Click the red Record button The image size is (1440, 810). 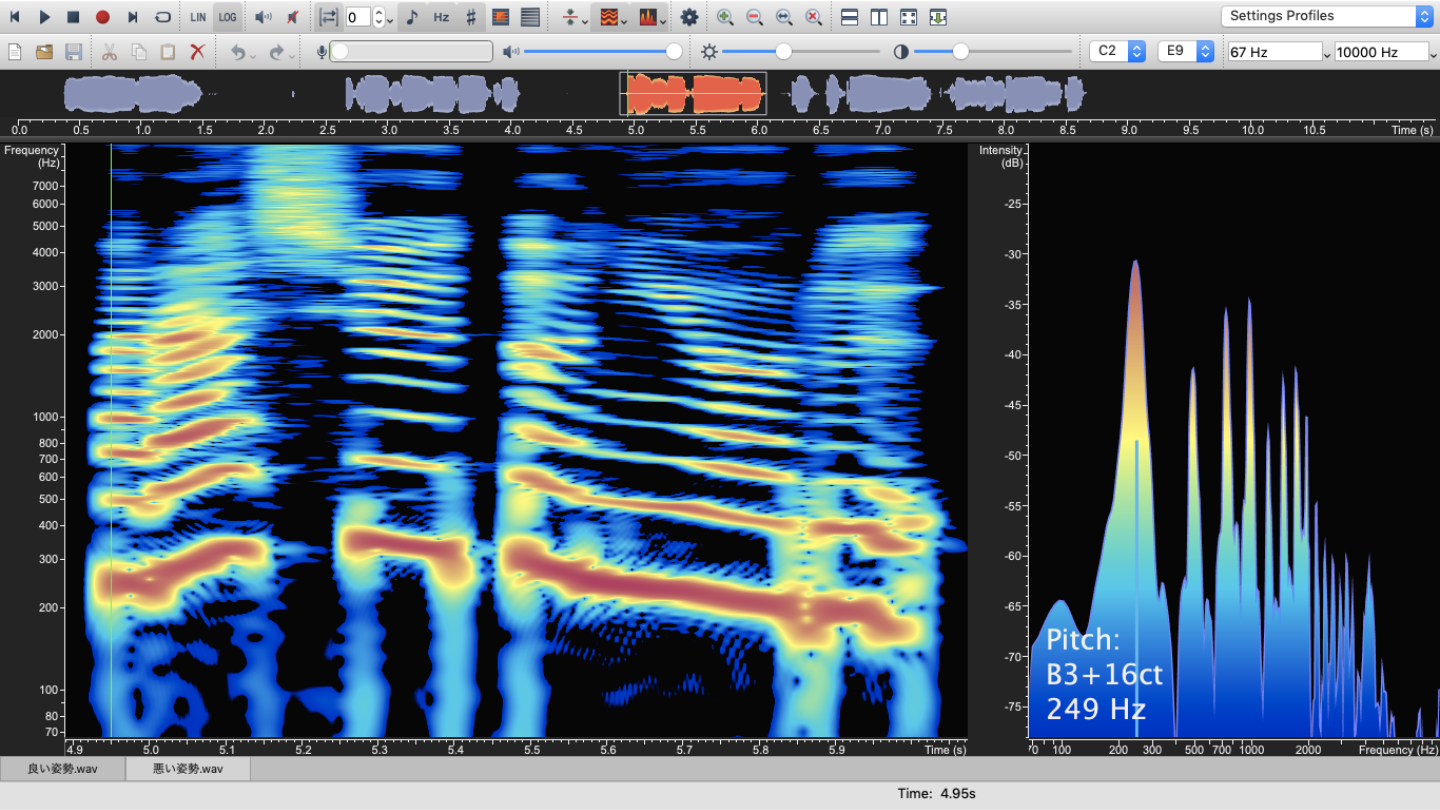pyautogui.click(x=102, y=17)
